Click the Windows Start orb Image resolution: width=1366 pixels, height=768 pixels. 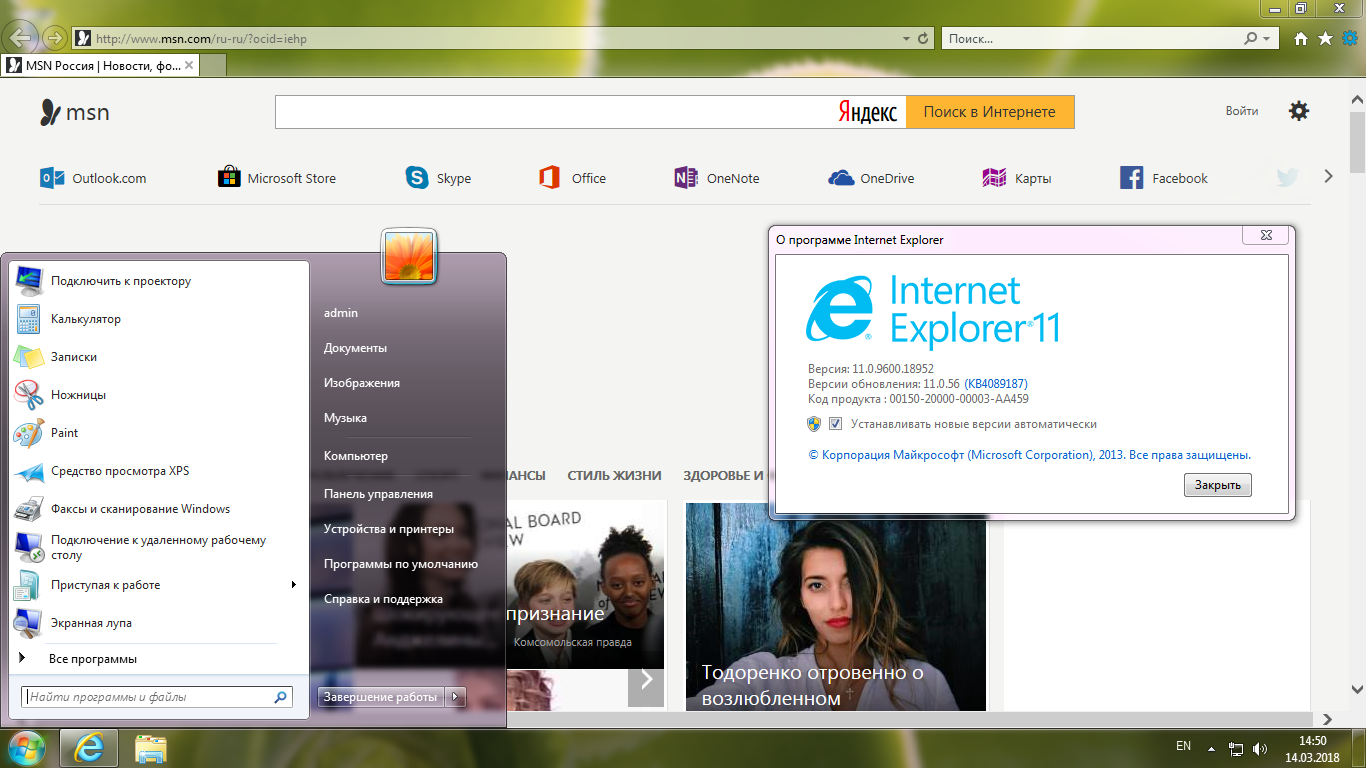(x=27, y=746)
